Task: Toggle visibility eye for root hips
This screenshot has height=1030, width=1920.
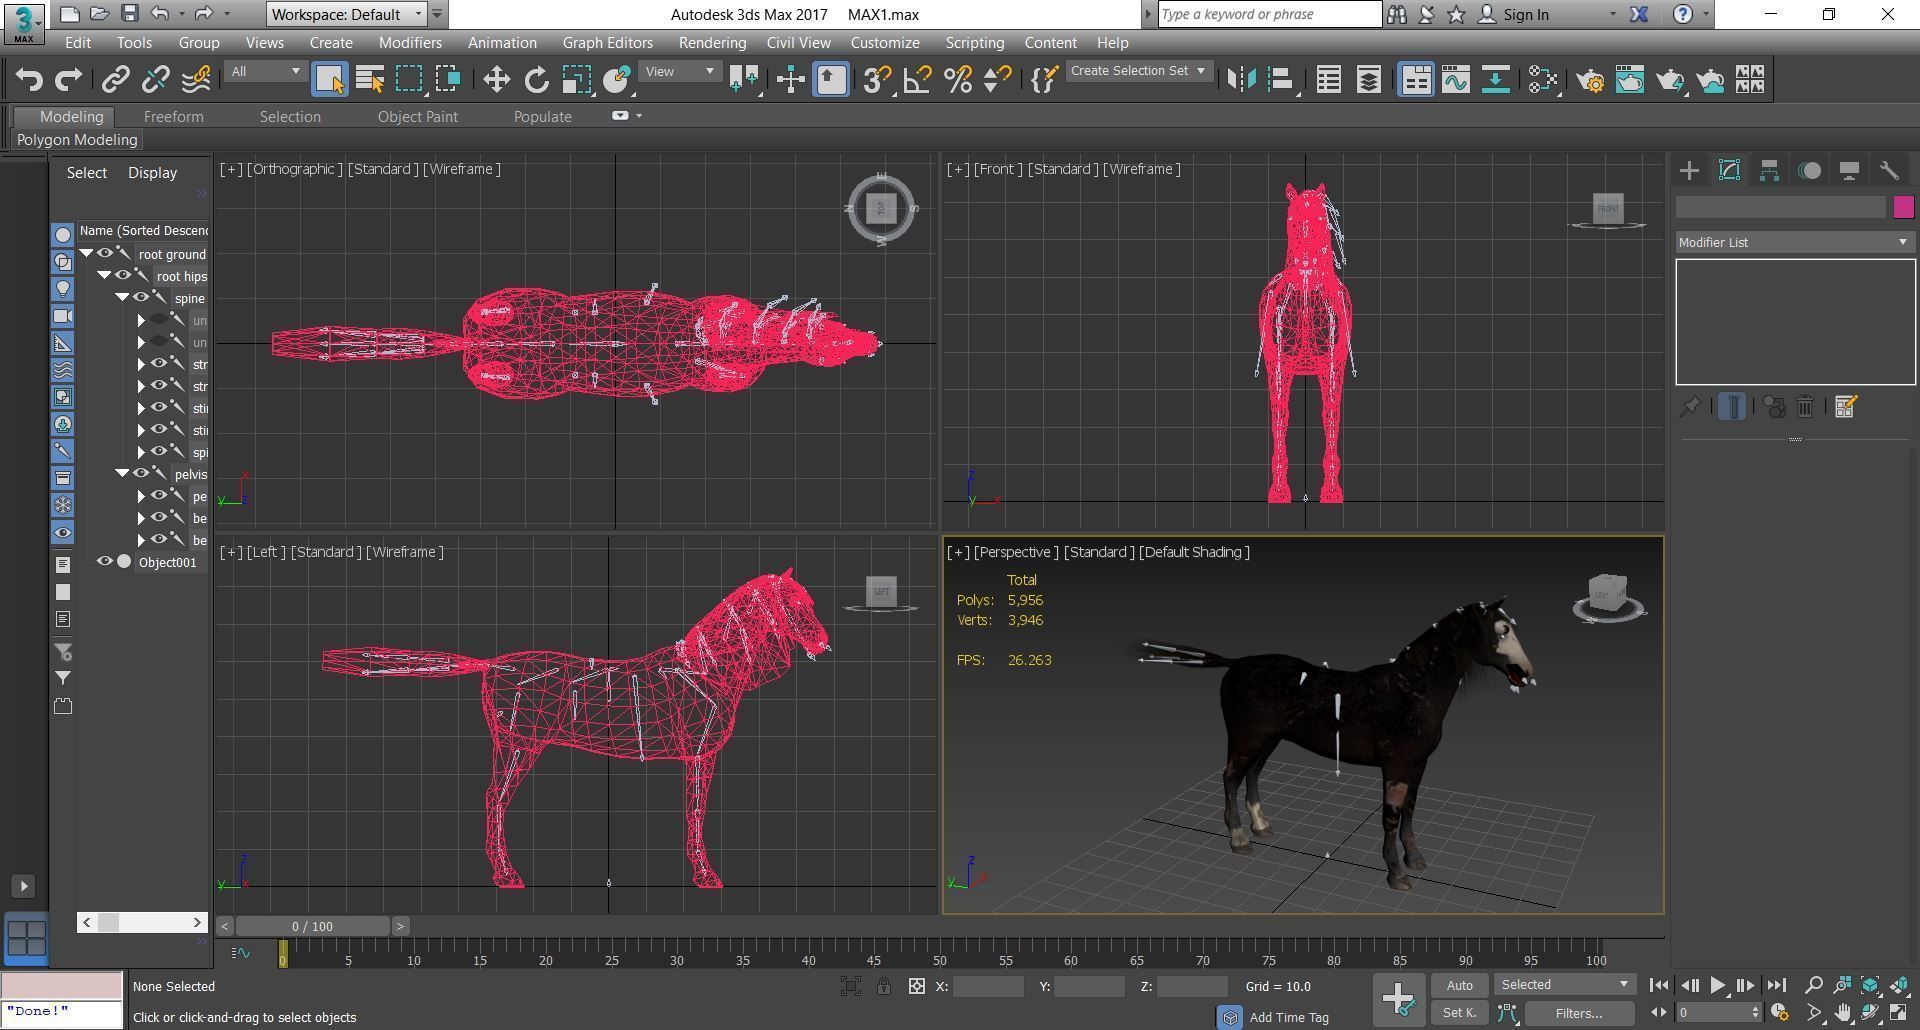Action: tap(122, 276)
